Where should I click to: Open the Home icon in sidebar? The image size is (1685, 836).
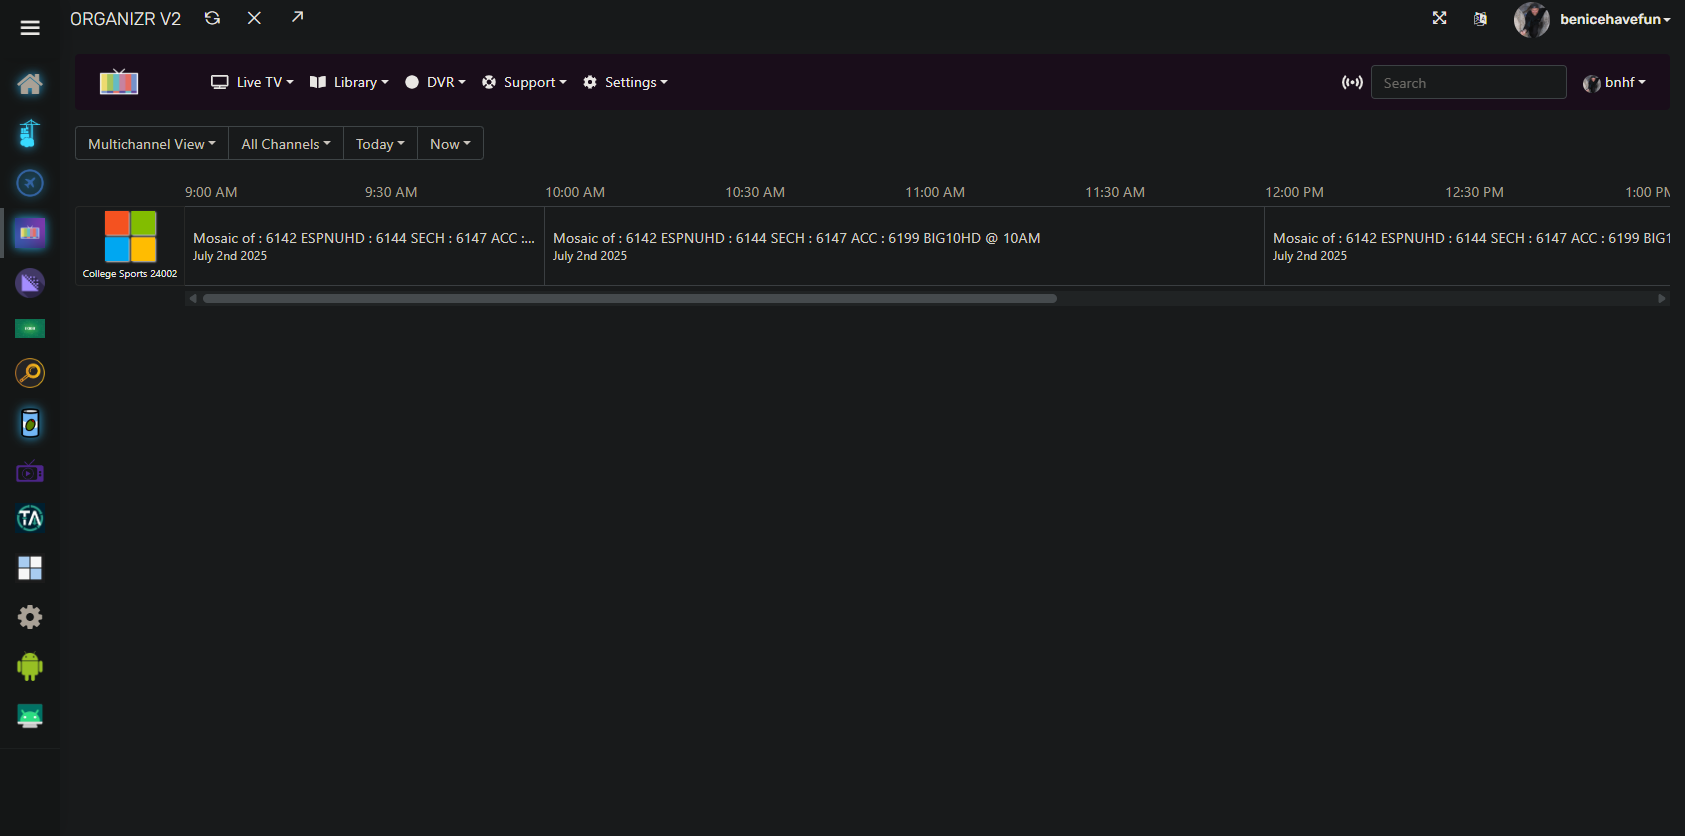pyautogui.click(x=30, y=84)
